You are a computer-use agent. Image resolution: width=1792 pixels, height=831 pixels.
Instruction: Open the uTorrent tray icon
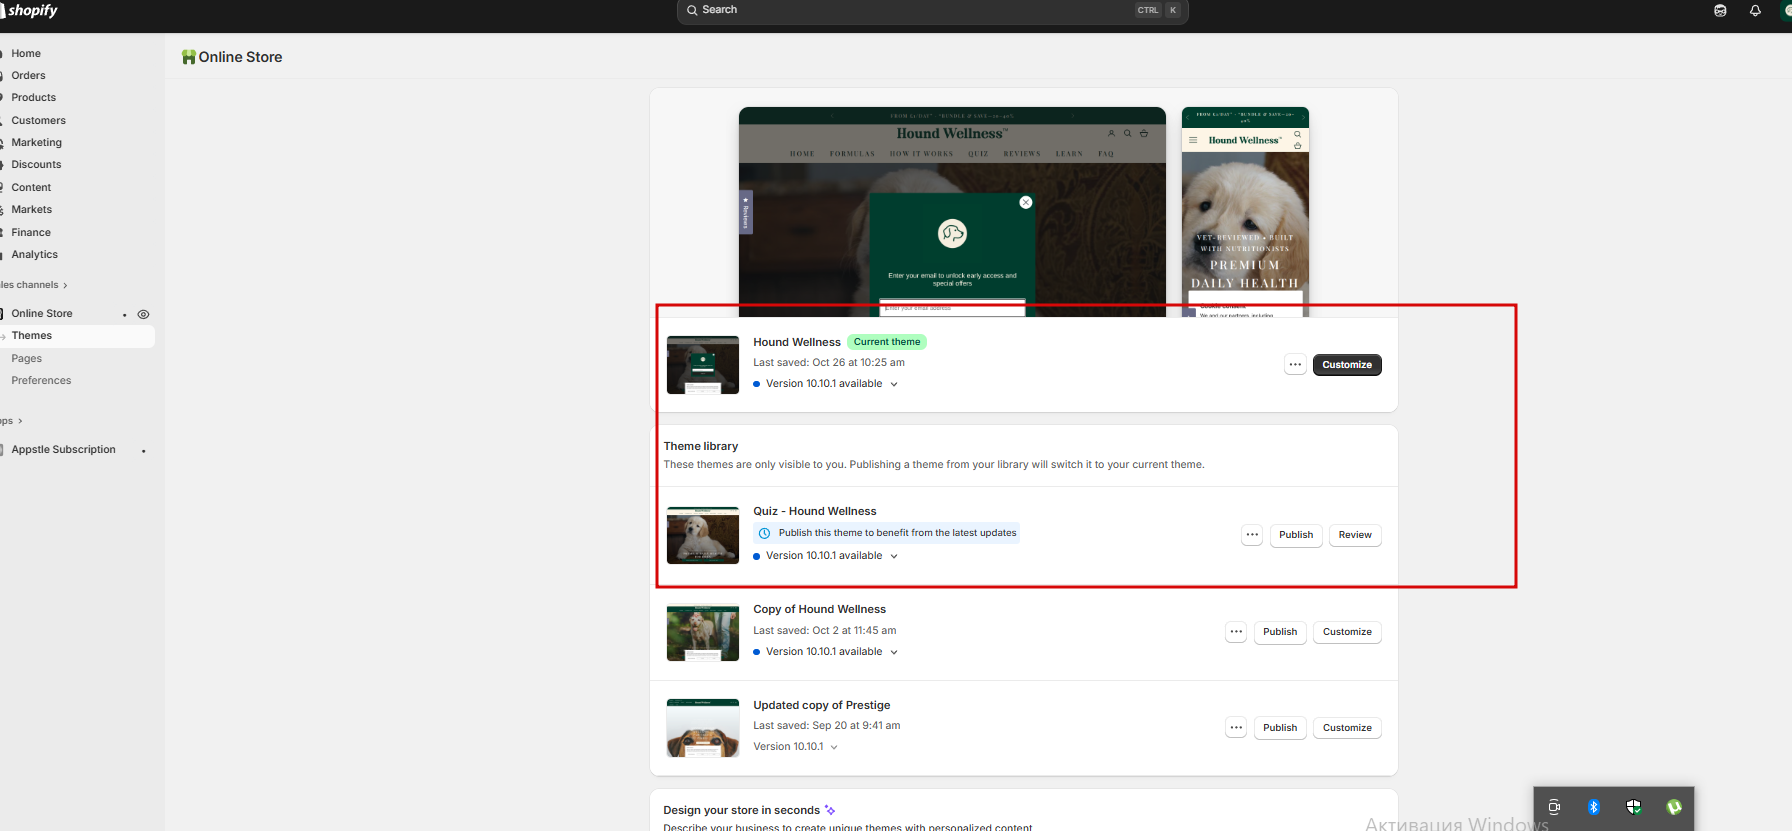(1674, 807)
